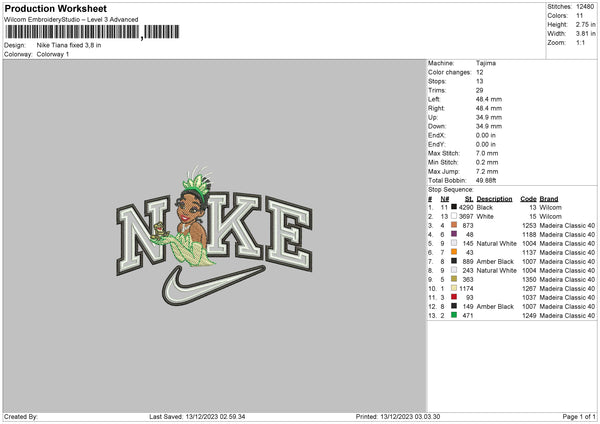Select the Printed timestamp 13/12/2023 03:03:30
This screenshot has width=600, height=424.
coord(410,416)
